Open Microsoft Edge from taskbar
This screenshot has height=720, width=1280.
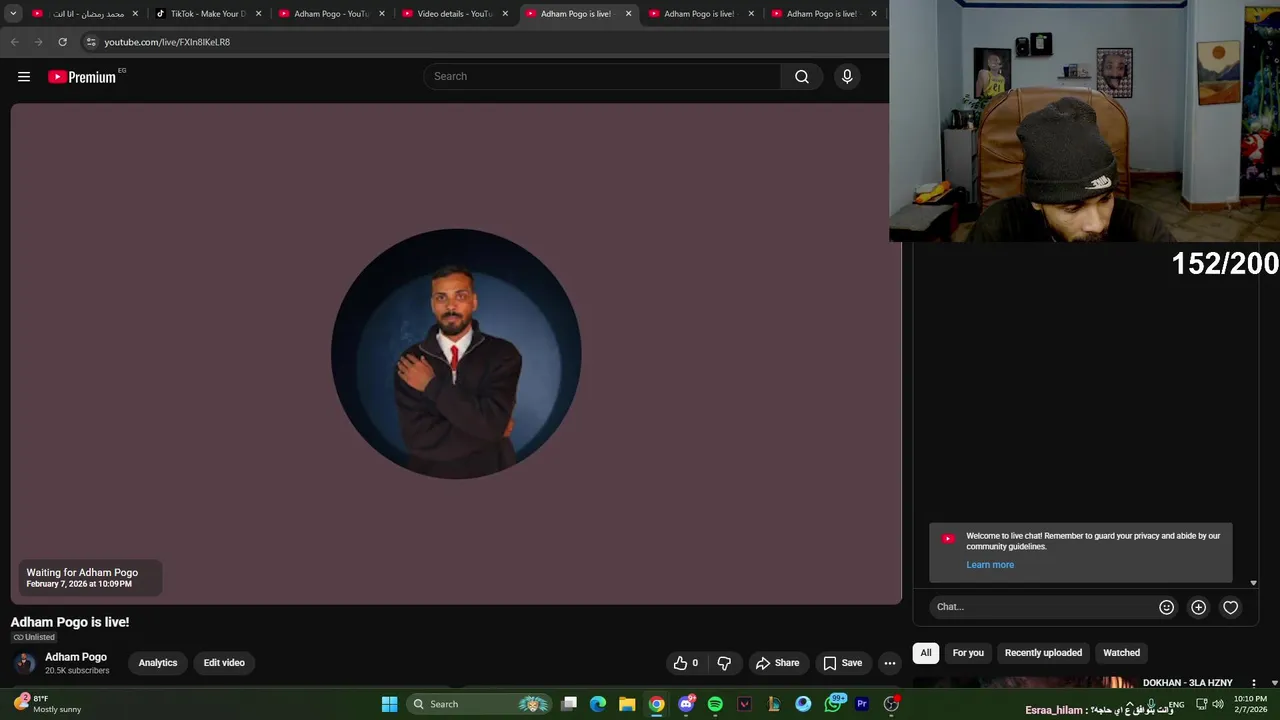point(598,704)
